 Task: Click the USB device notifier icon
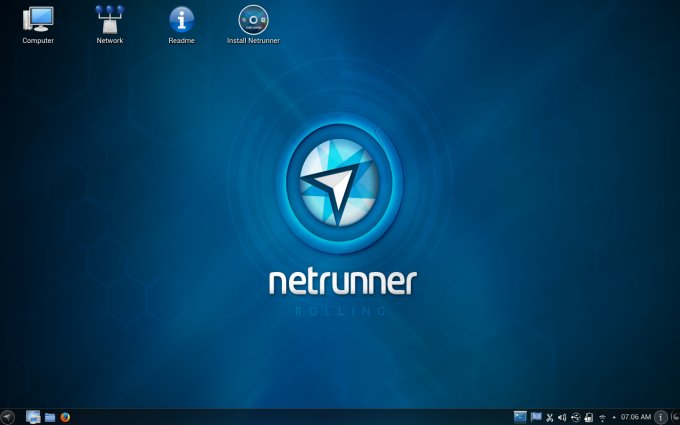(x=575, y=418)
